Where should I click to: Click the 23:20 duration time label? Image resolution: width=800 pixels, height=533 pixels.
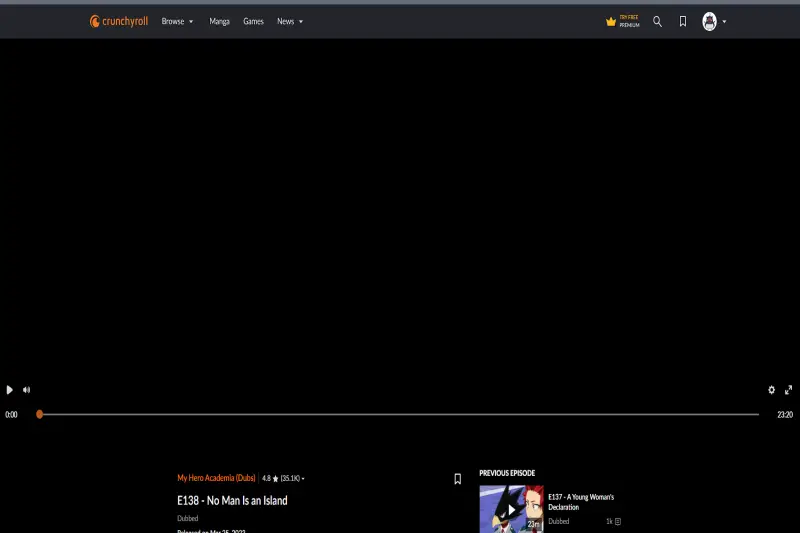[785, 415]
